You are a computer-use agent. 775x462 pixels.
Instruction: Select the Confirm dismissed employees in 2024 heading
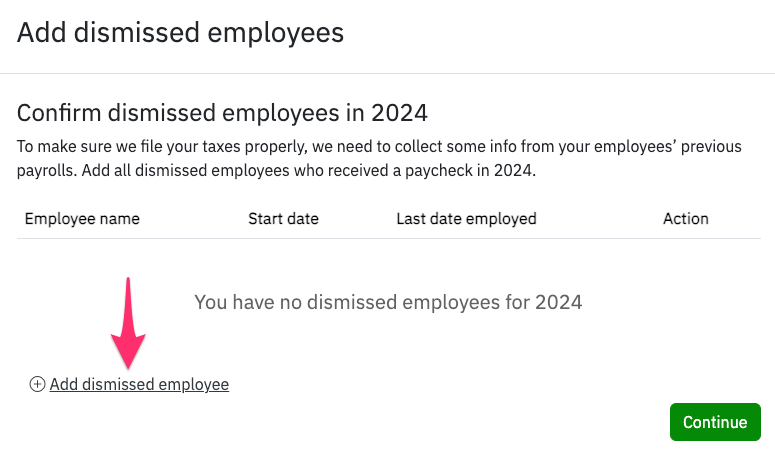222,112
